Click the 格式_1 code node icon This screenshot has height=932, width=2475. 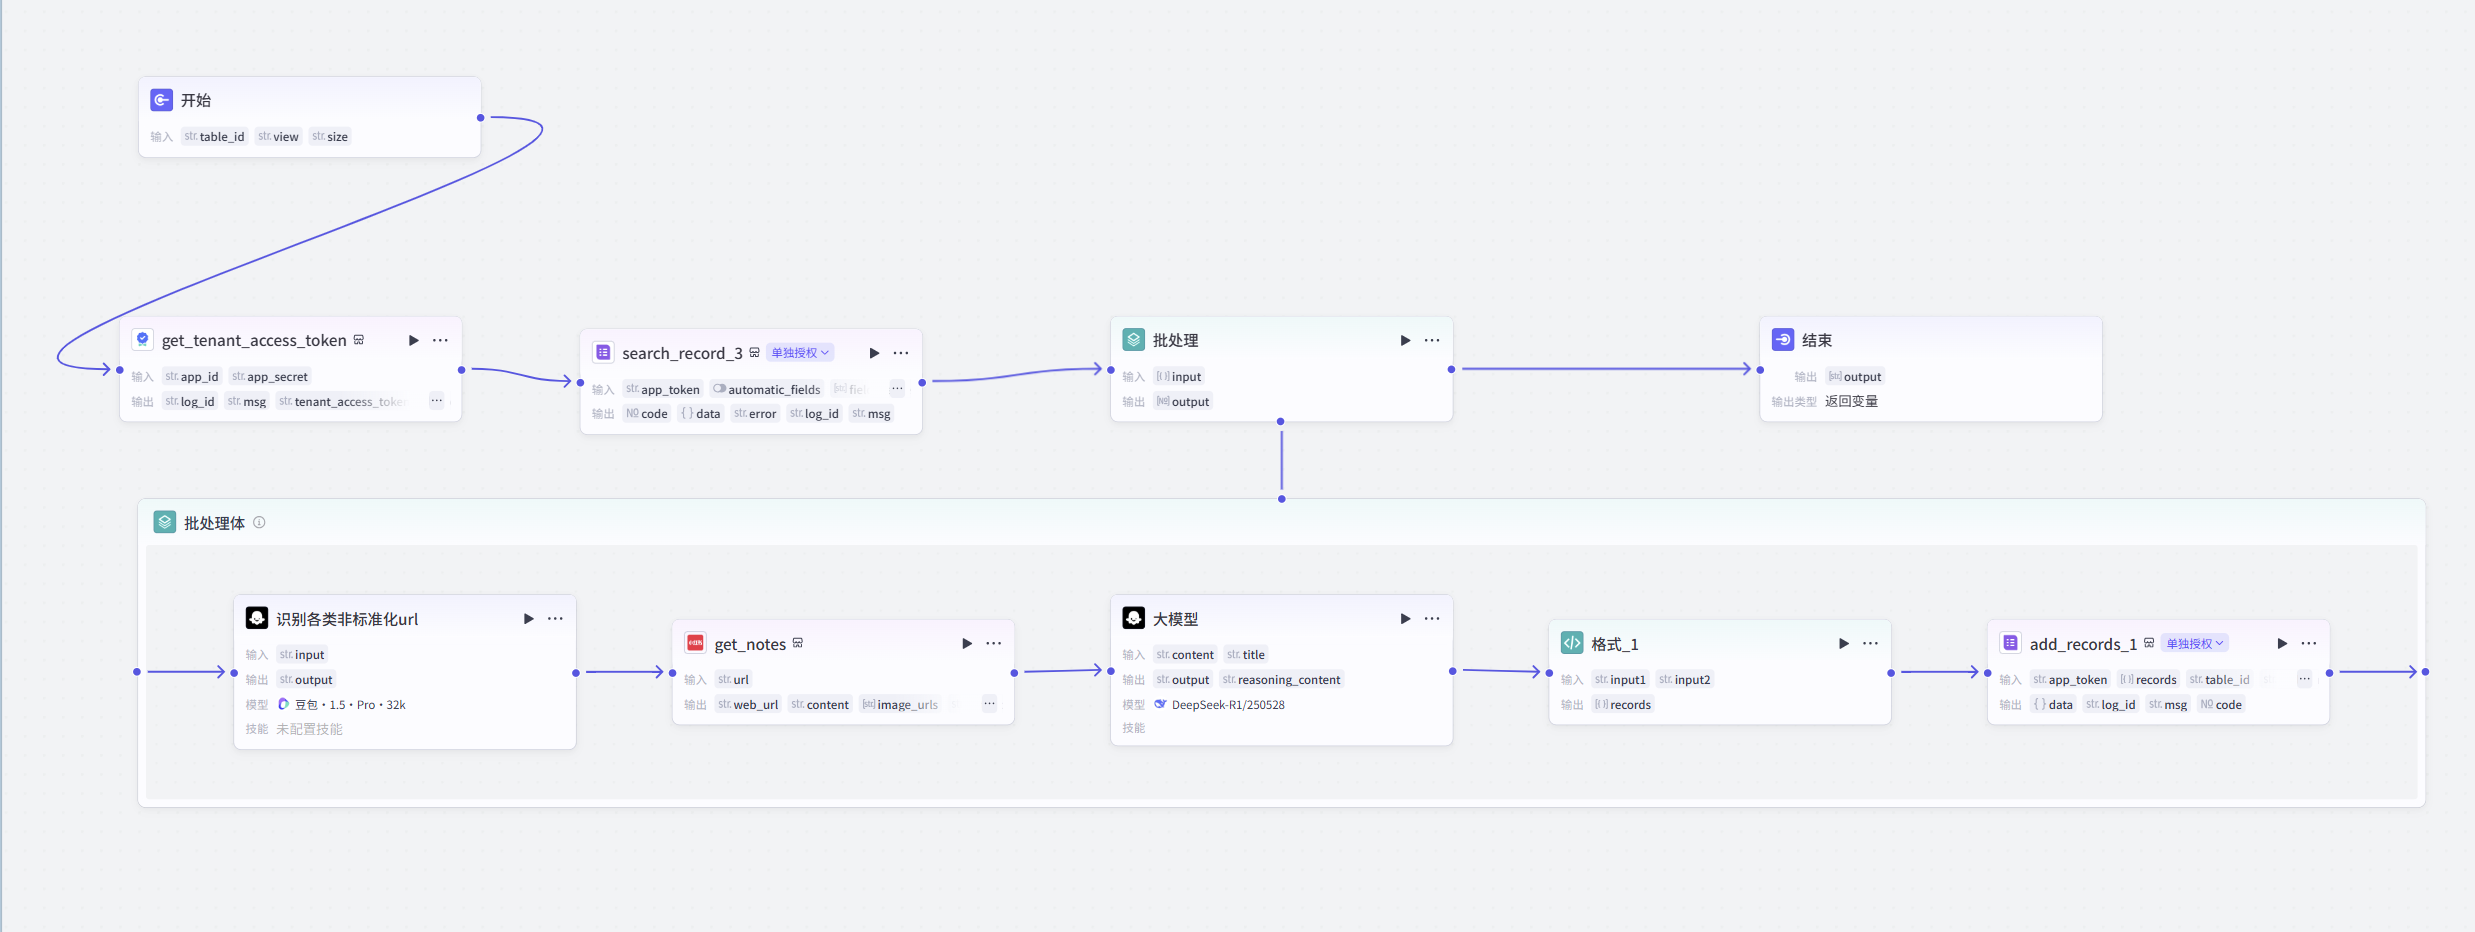click(x=1572, y=643)
